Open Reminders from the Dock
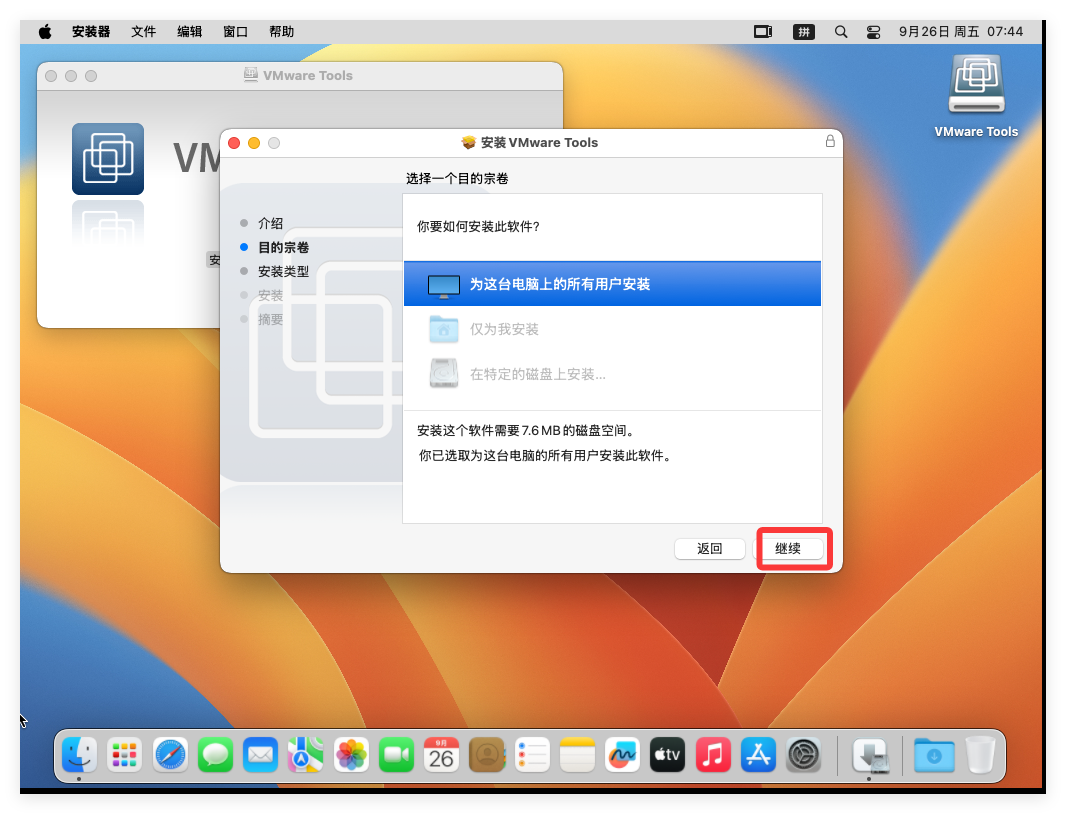This screenshot has height=814, width=1066. 532,755
